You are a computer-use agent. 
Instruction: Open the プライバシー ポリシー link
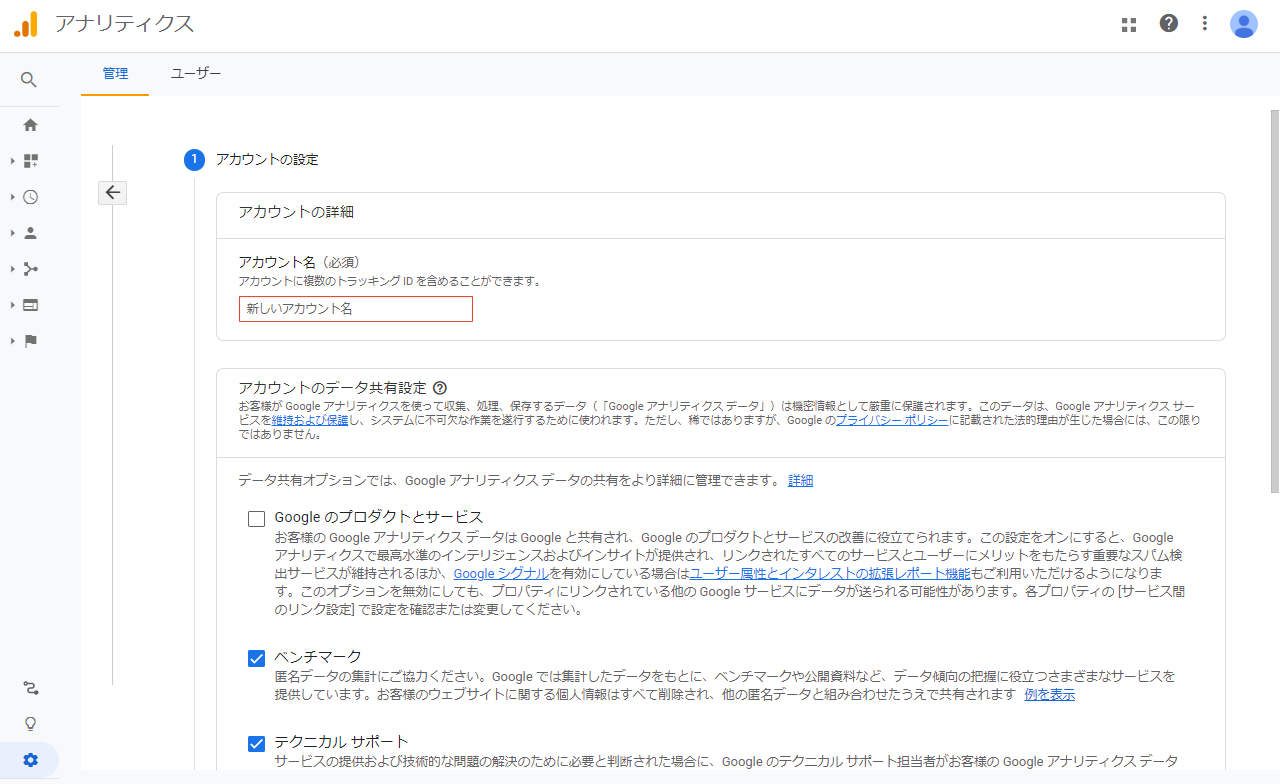(x=892, y=421)
